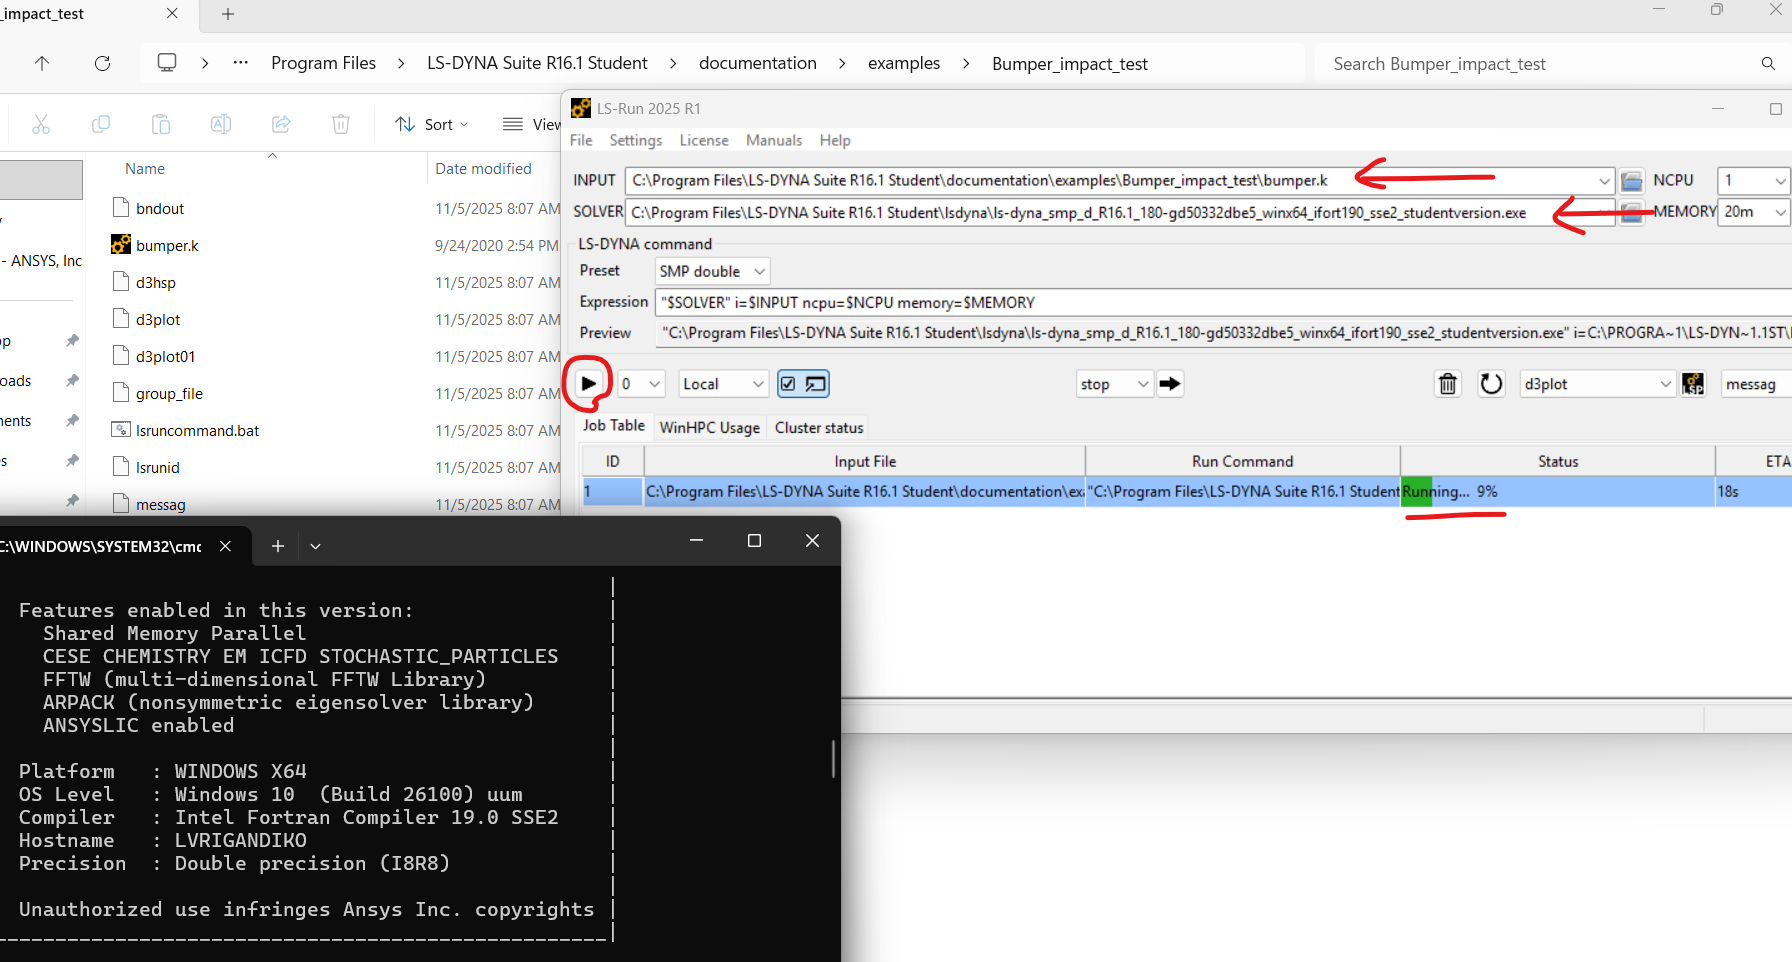Start the LS-DYNA run with the play button

click(x=589, y=384)
